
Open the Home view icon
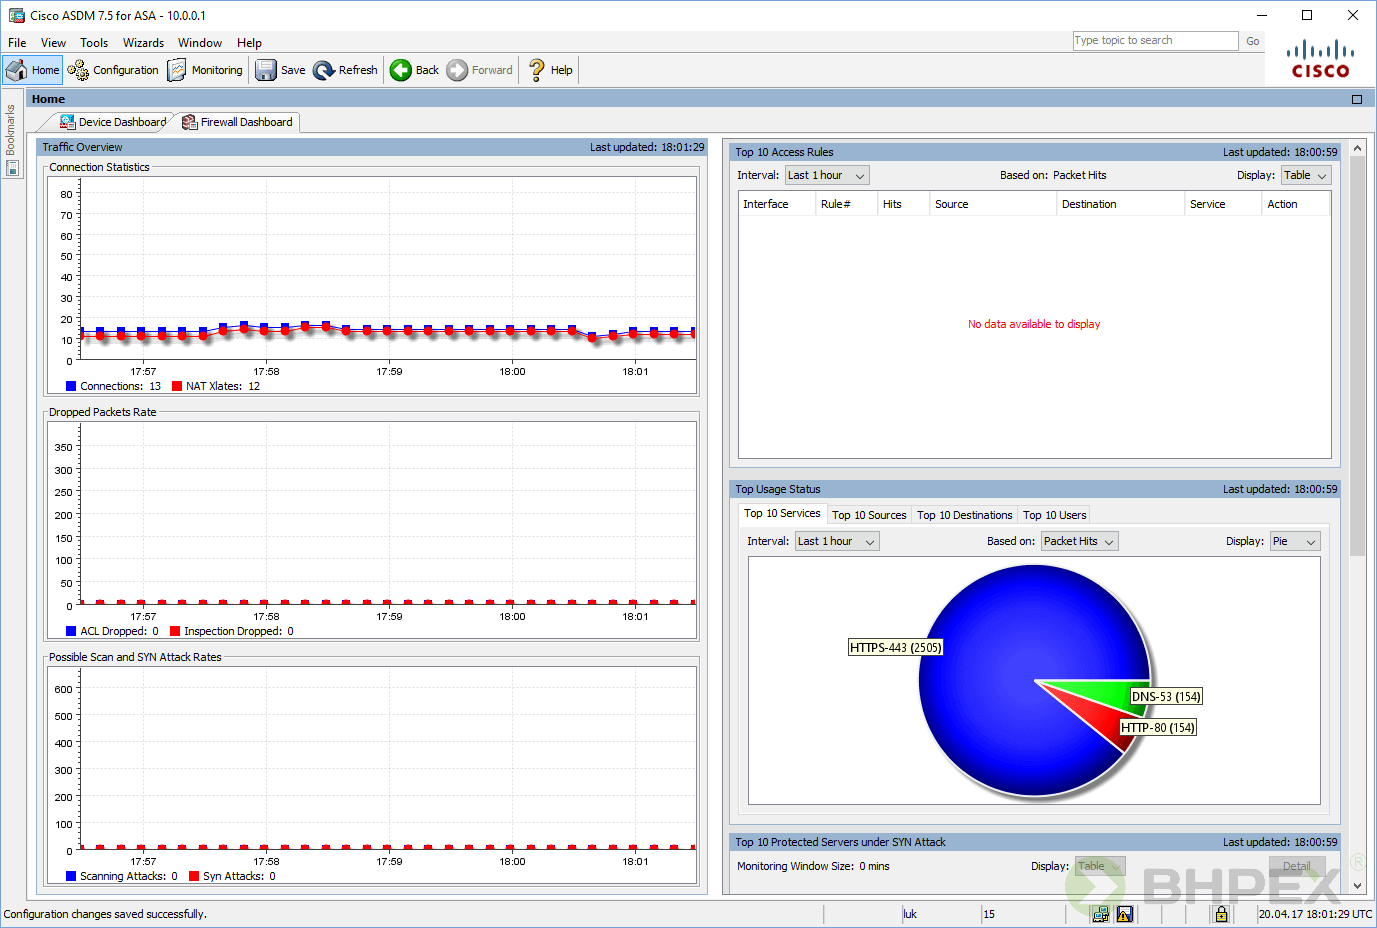16,70
